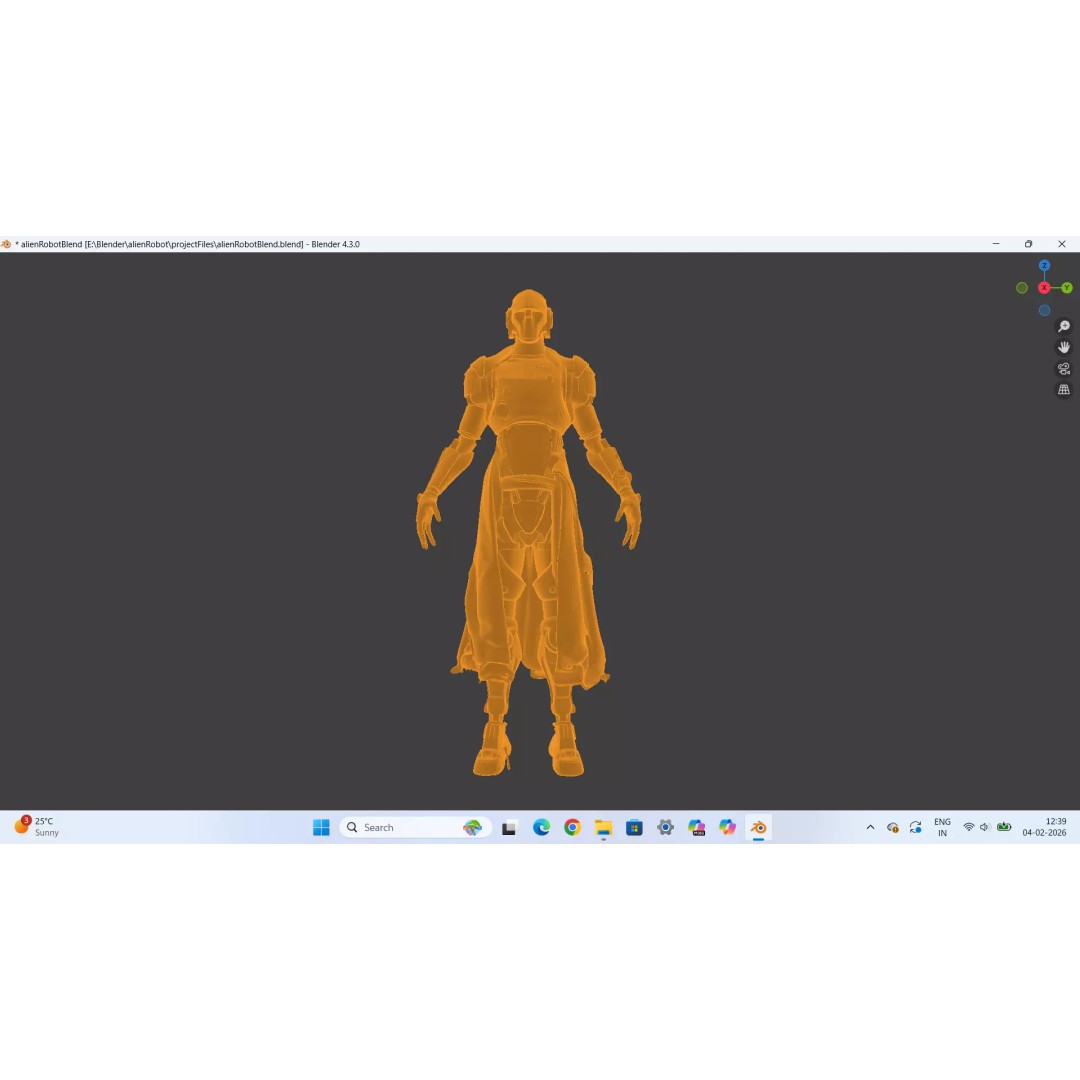1080x1080 pixels.
Task: Switch to camera view using the camera icon
Action: point(1064,368)
